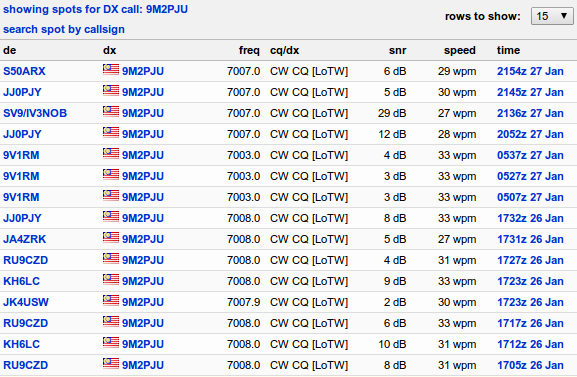Viewport: 577px width, 377px height.
Task: Click Malaysia flag in SV9/IV3NOB row
Action: [x=111, y=111]
